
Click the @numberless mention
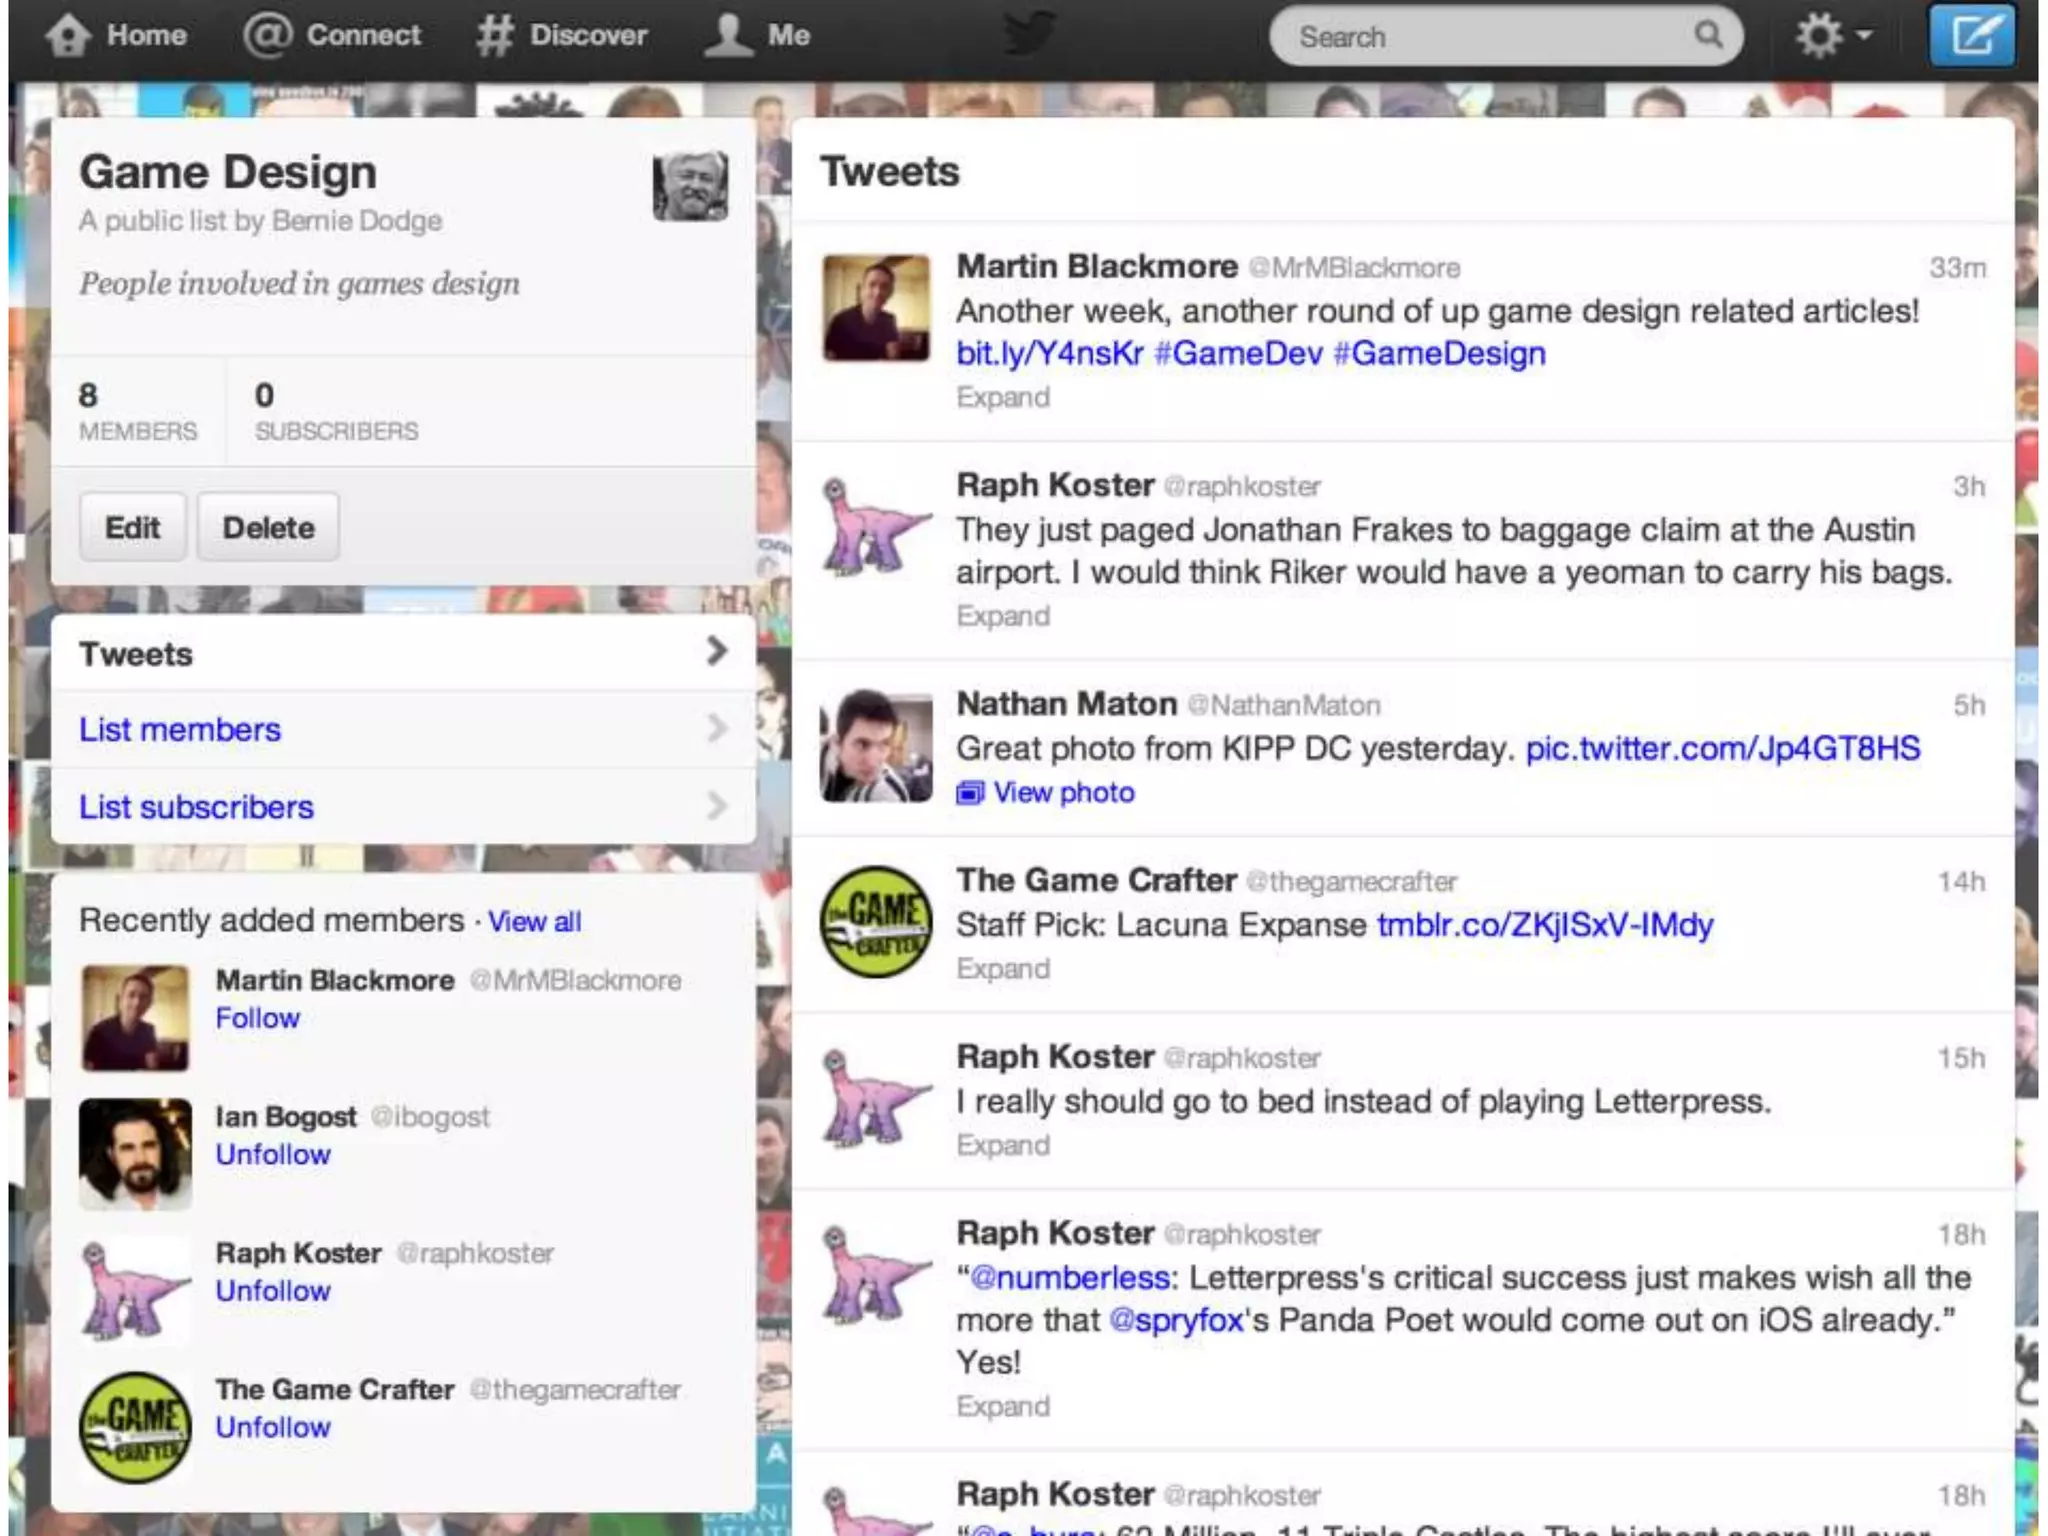tap(1069, 1277)
